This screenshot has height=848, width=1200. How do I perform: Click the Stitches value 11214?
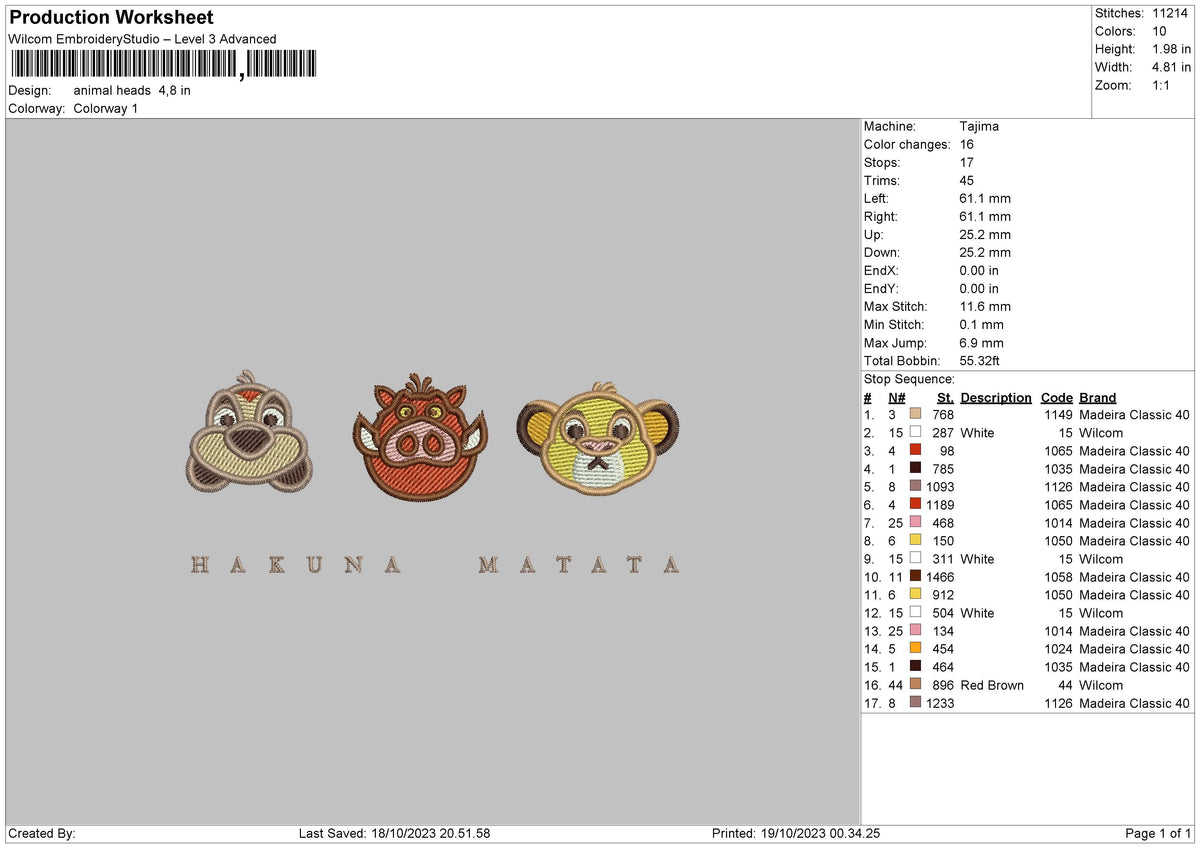pyautogui.click(x=1170, y=13)
